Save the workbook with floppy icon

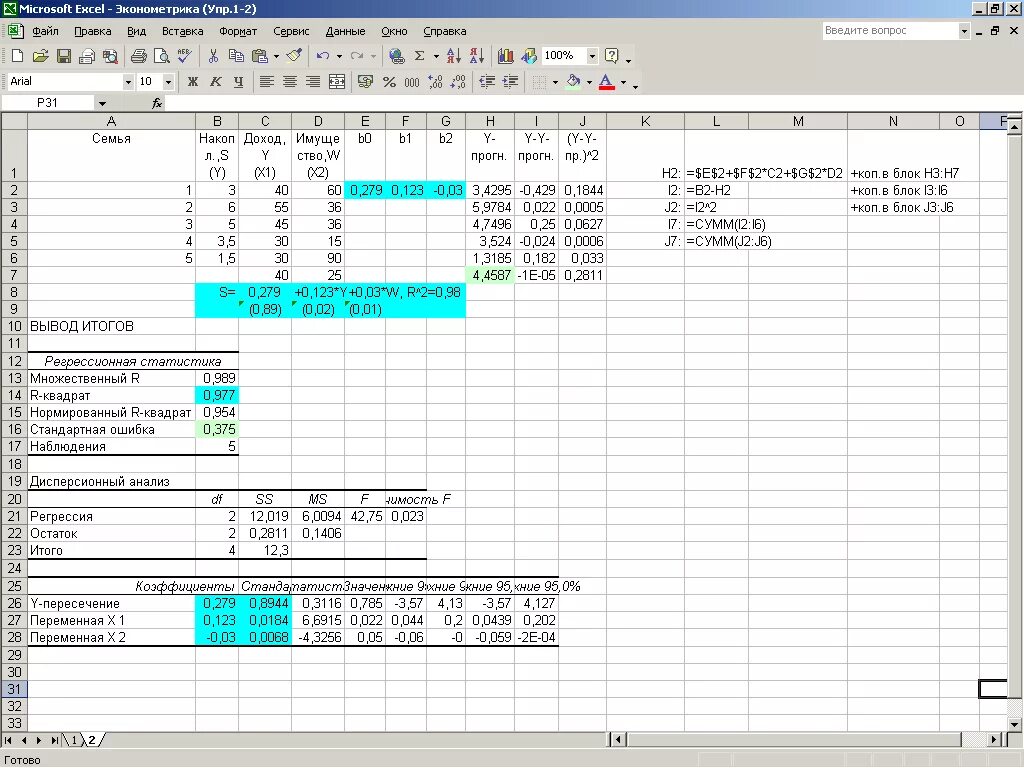coord(63,56)
